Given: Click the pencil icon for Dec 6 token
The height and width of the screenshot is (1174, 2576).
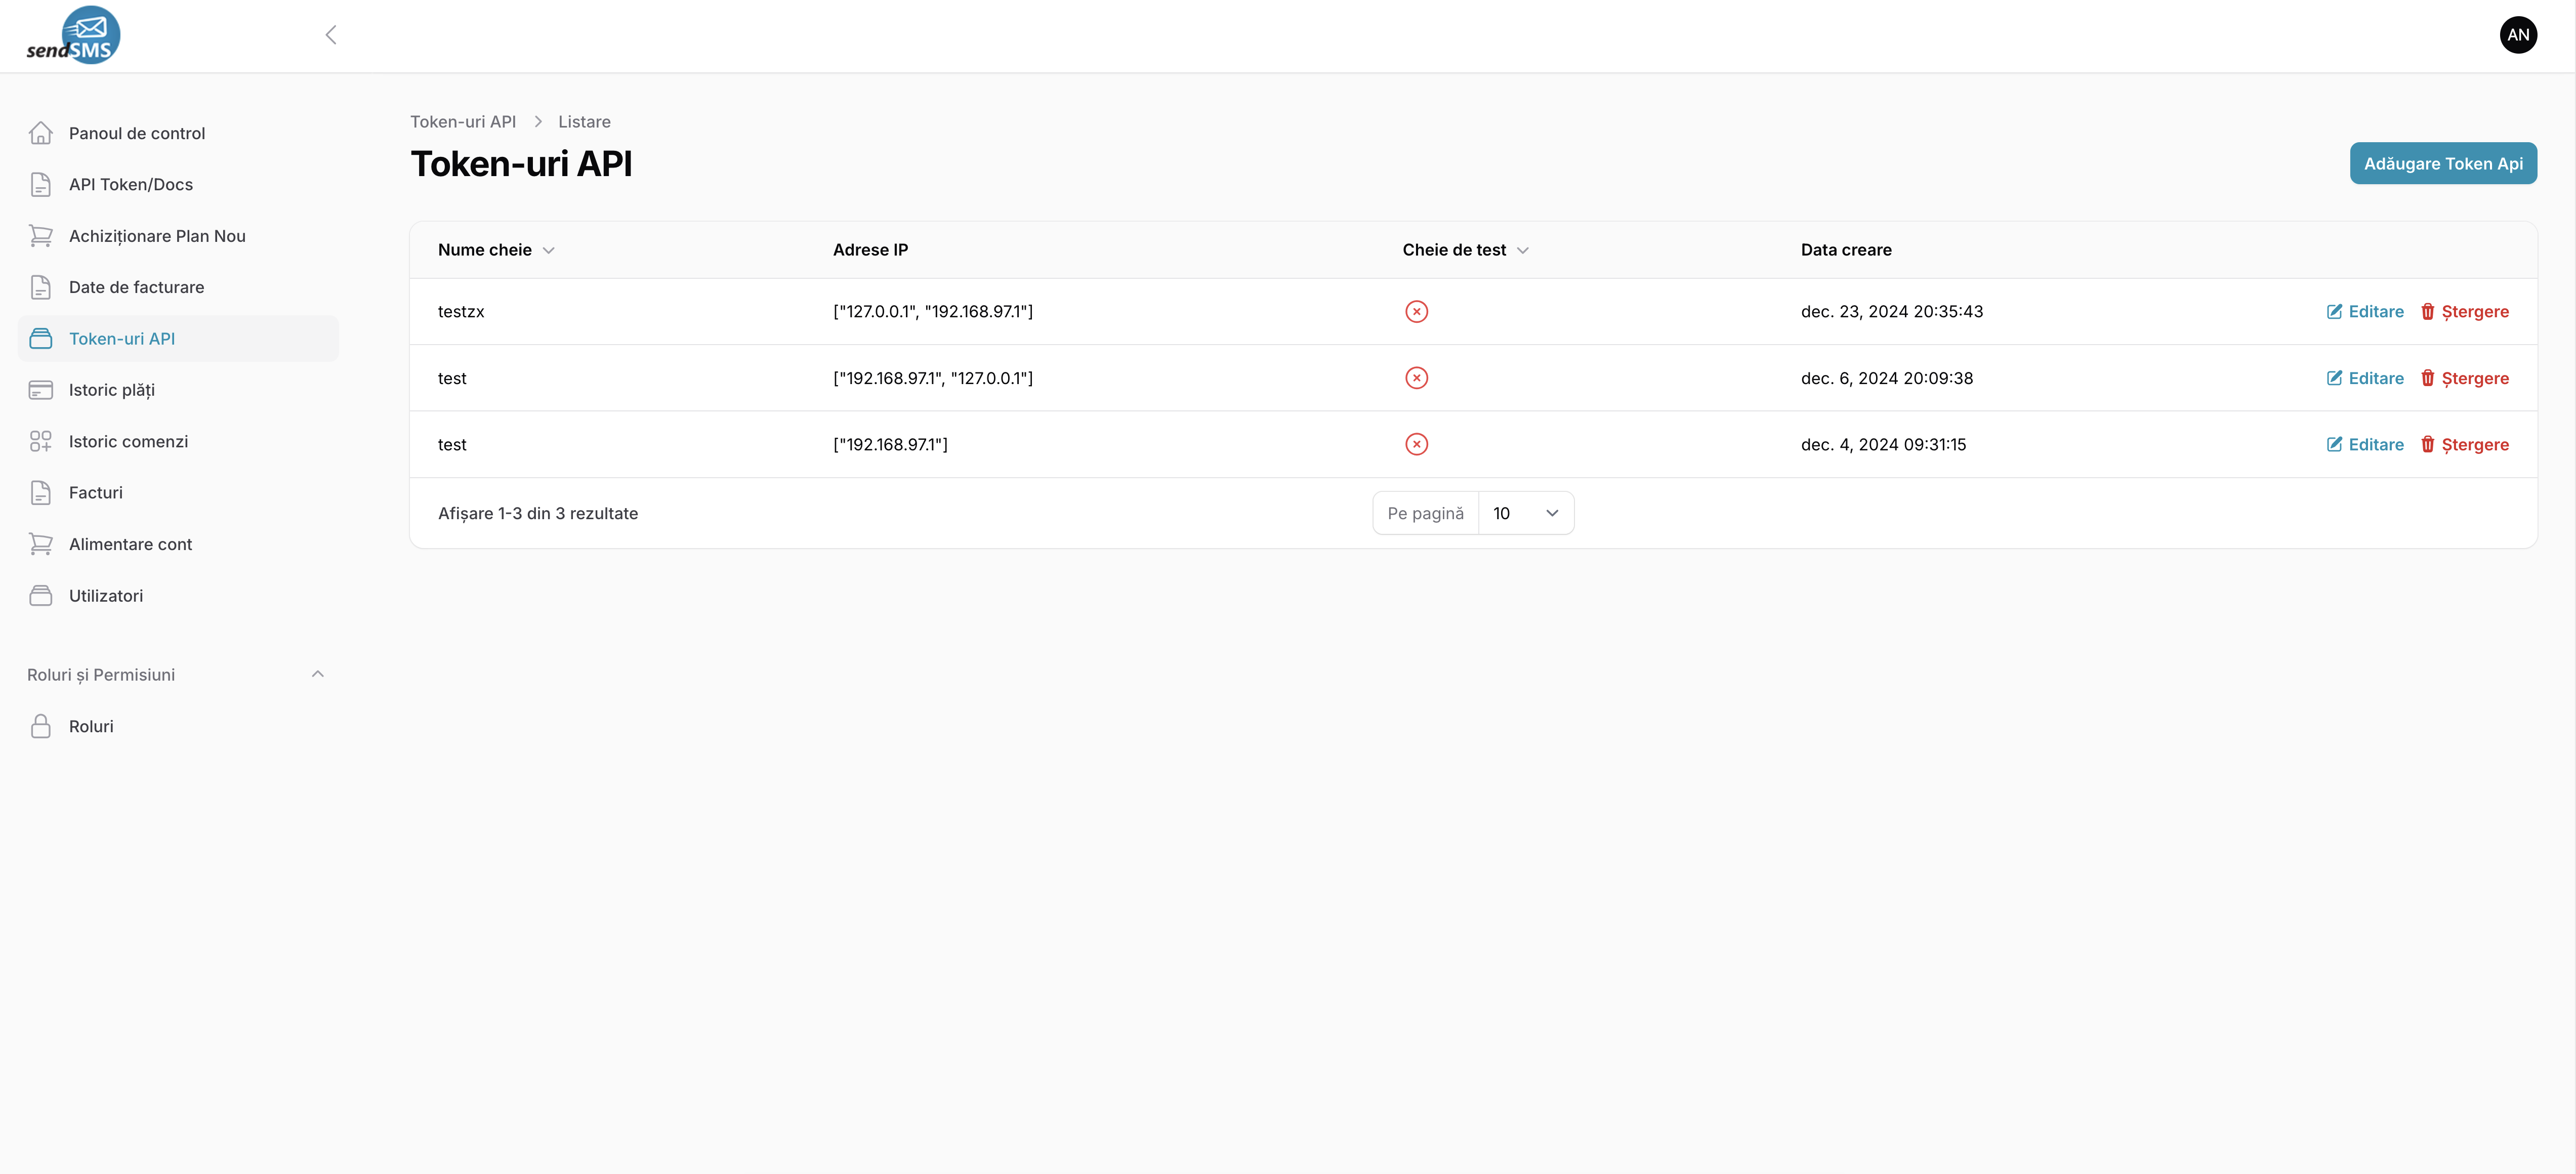Looking at the screenshot, I should coord(2334,378).
